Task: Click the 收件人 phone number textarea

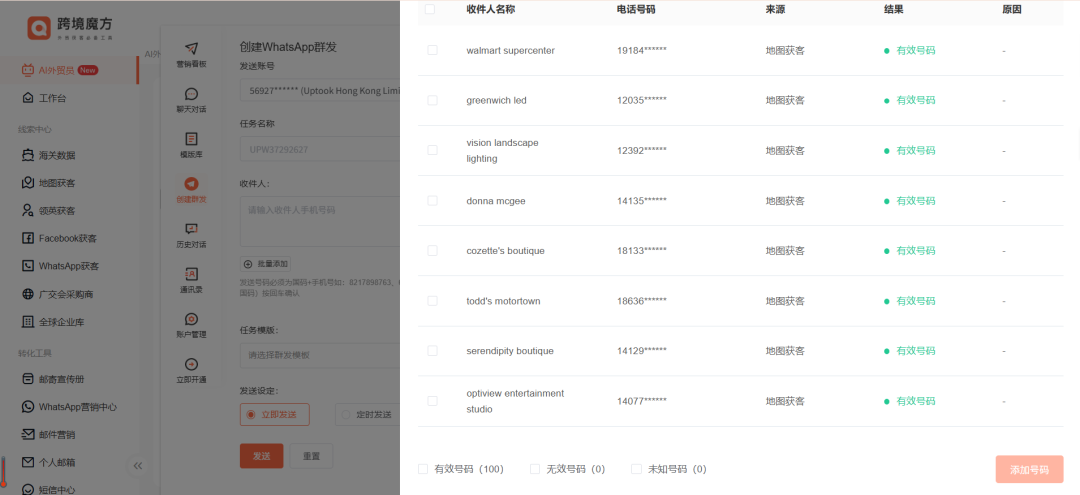Action: [320, 221]
